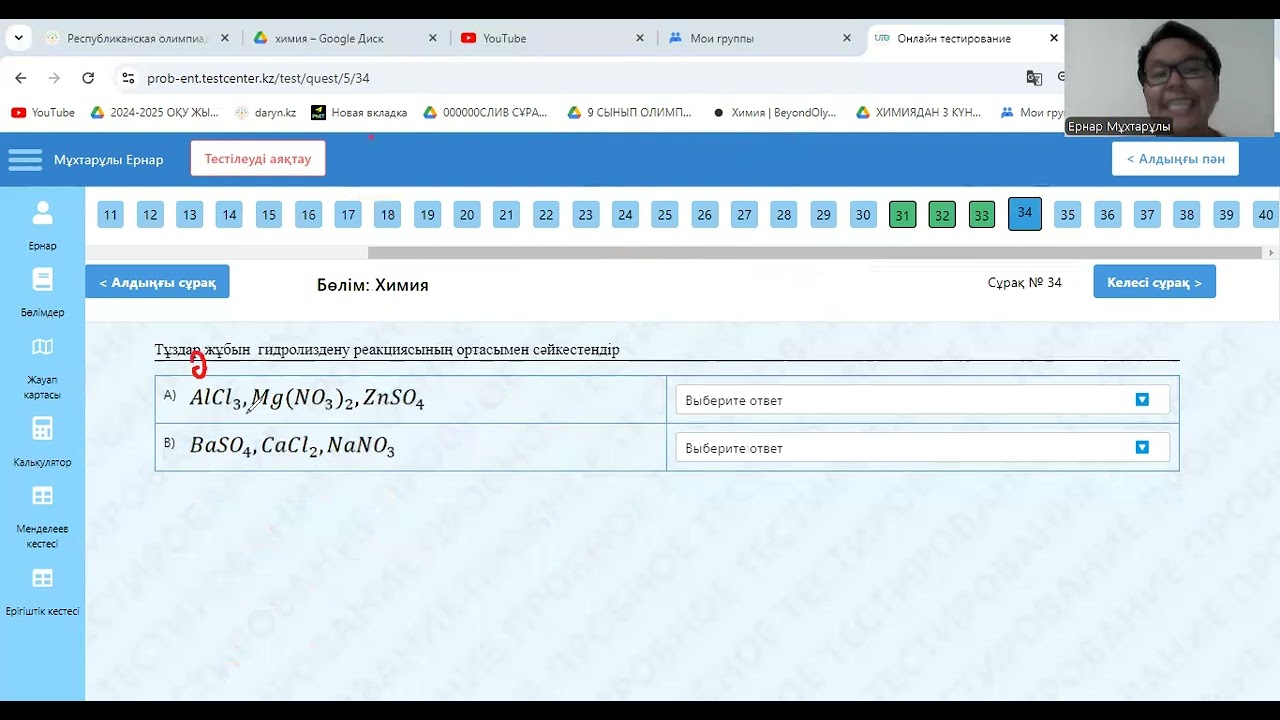Open Бөлімдер sections icon

(42, 279)
